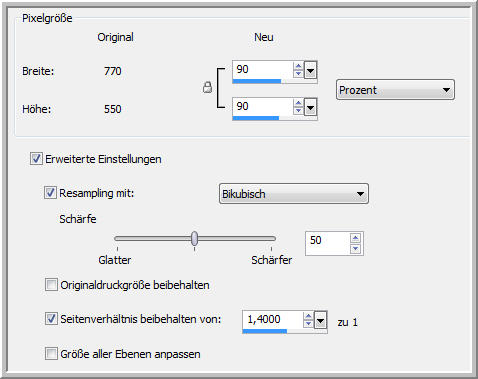Uncheck Resampling mit checkbox
Image resolution: width=478 pixels, height=379 pixels.
point(50,193)
